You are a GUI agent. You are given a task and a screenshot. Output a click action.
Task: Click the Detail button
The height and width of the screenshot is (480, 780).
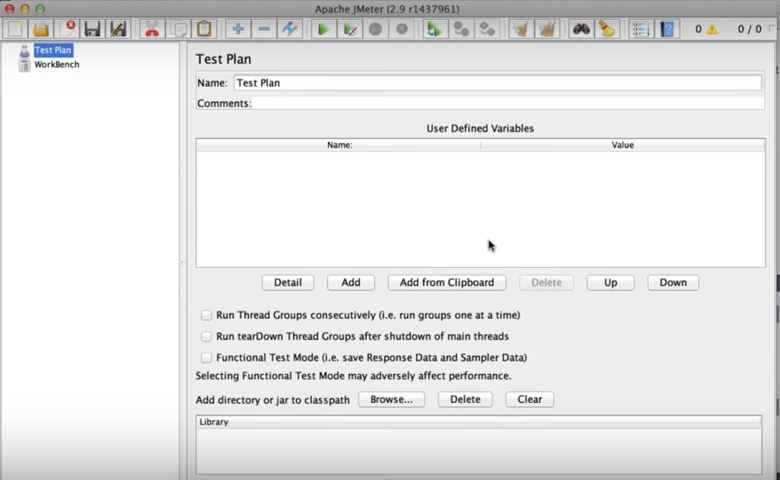coord(288,283)
